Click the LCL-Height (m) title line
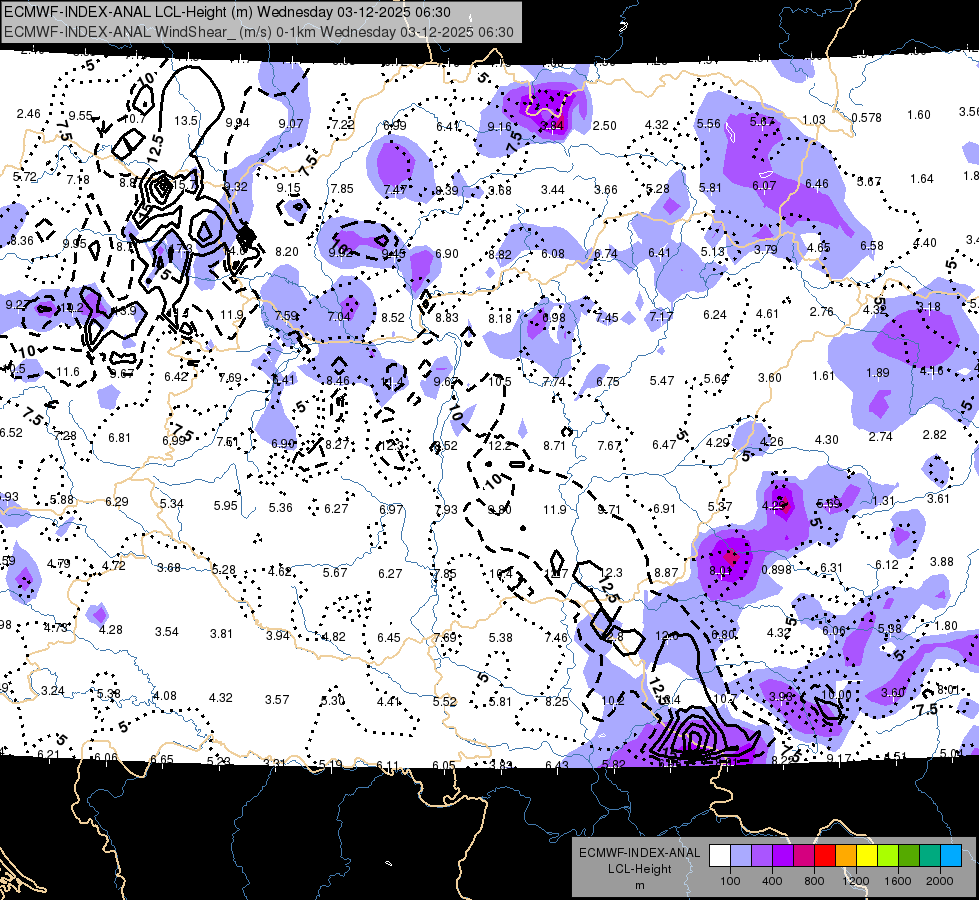This screenshot has width=979, height=900. pos(227,12)
